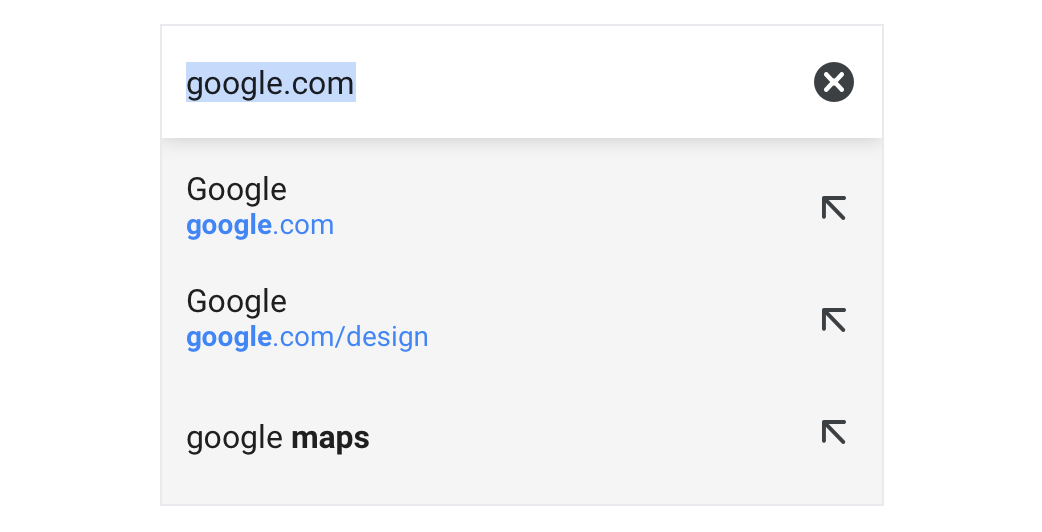Open the first Google suggestion title
Screen dimensions: 1042x532
pyautogui.click(x=237, y=190)
